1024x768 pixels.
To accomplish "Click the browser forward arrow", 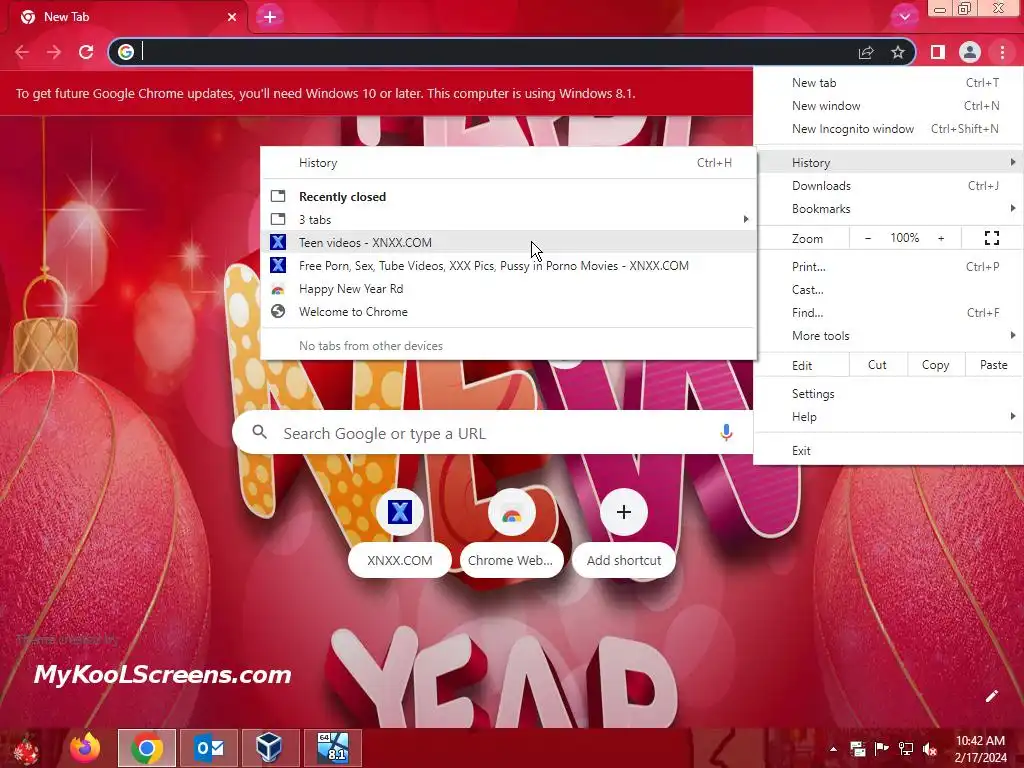I will pyautogui.click(x=54, y=52).
